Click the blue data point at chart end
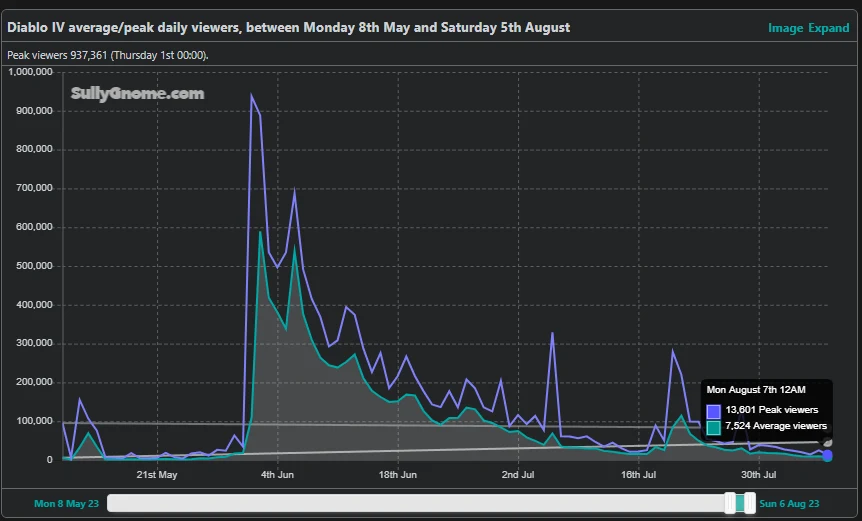Viewport: 862px width, 521px height. coord(827,456)
